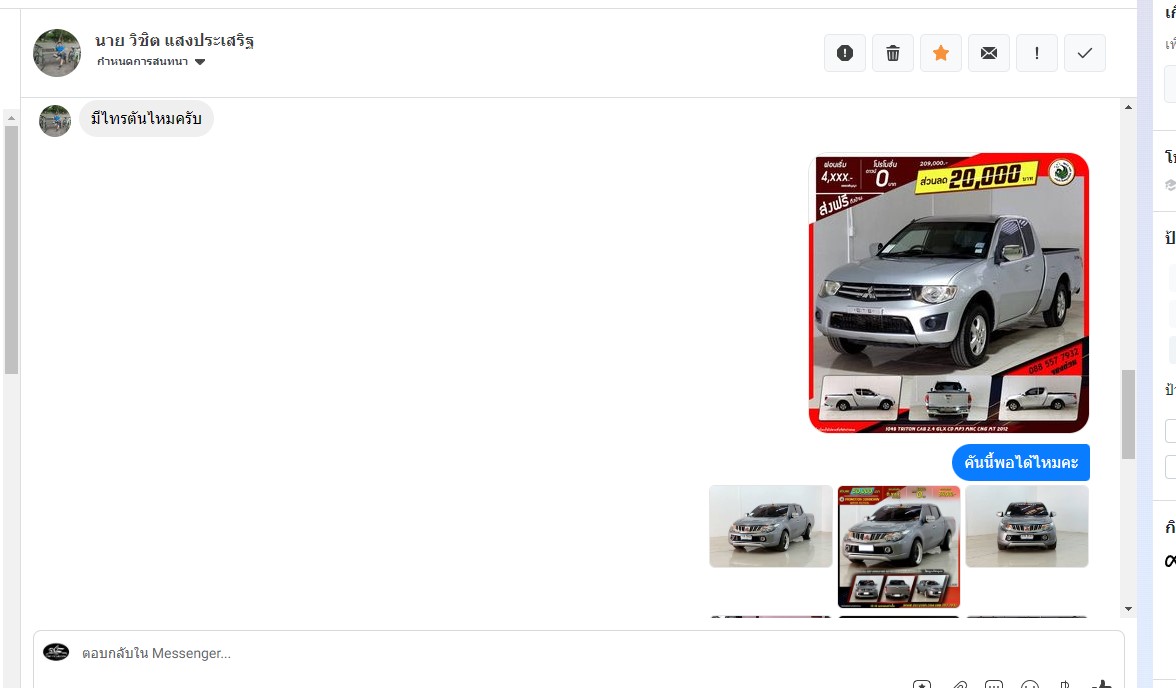Click small sender avatar beside first message
Image resolution: width=1176 pixels, height=688 pixels.
click(x=55, y=121)
